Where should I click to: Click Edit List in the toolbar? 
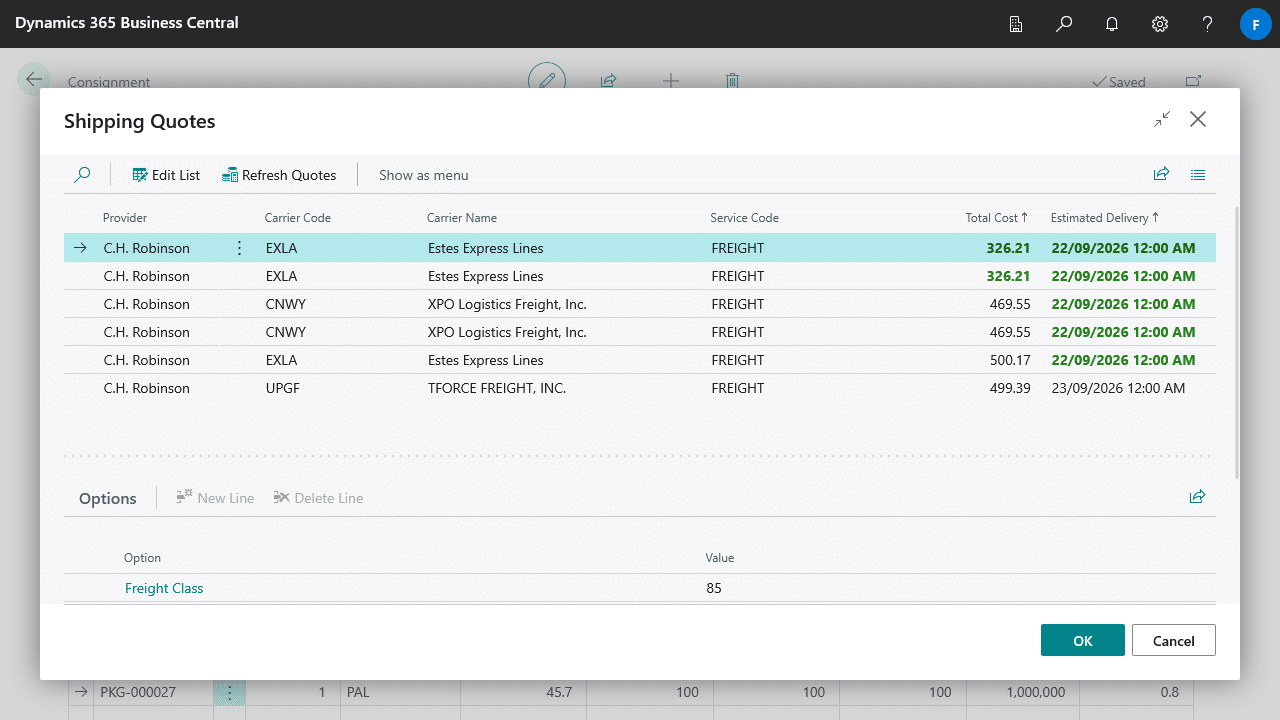click(x=166, y=175)
